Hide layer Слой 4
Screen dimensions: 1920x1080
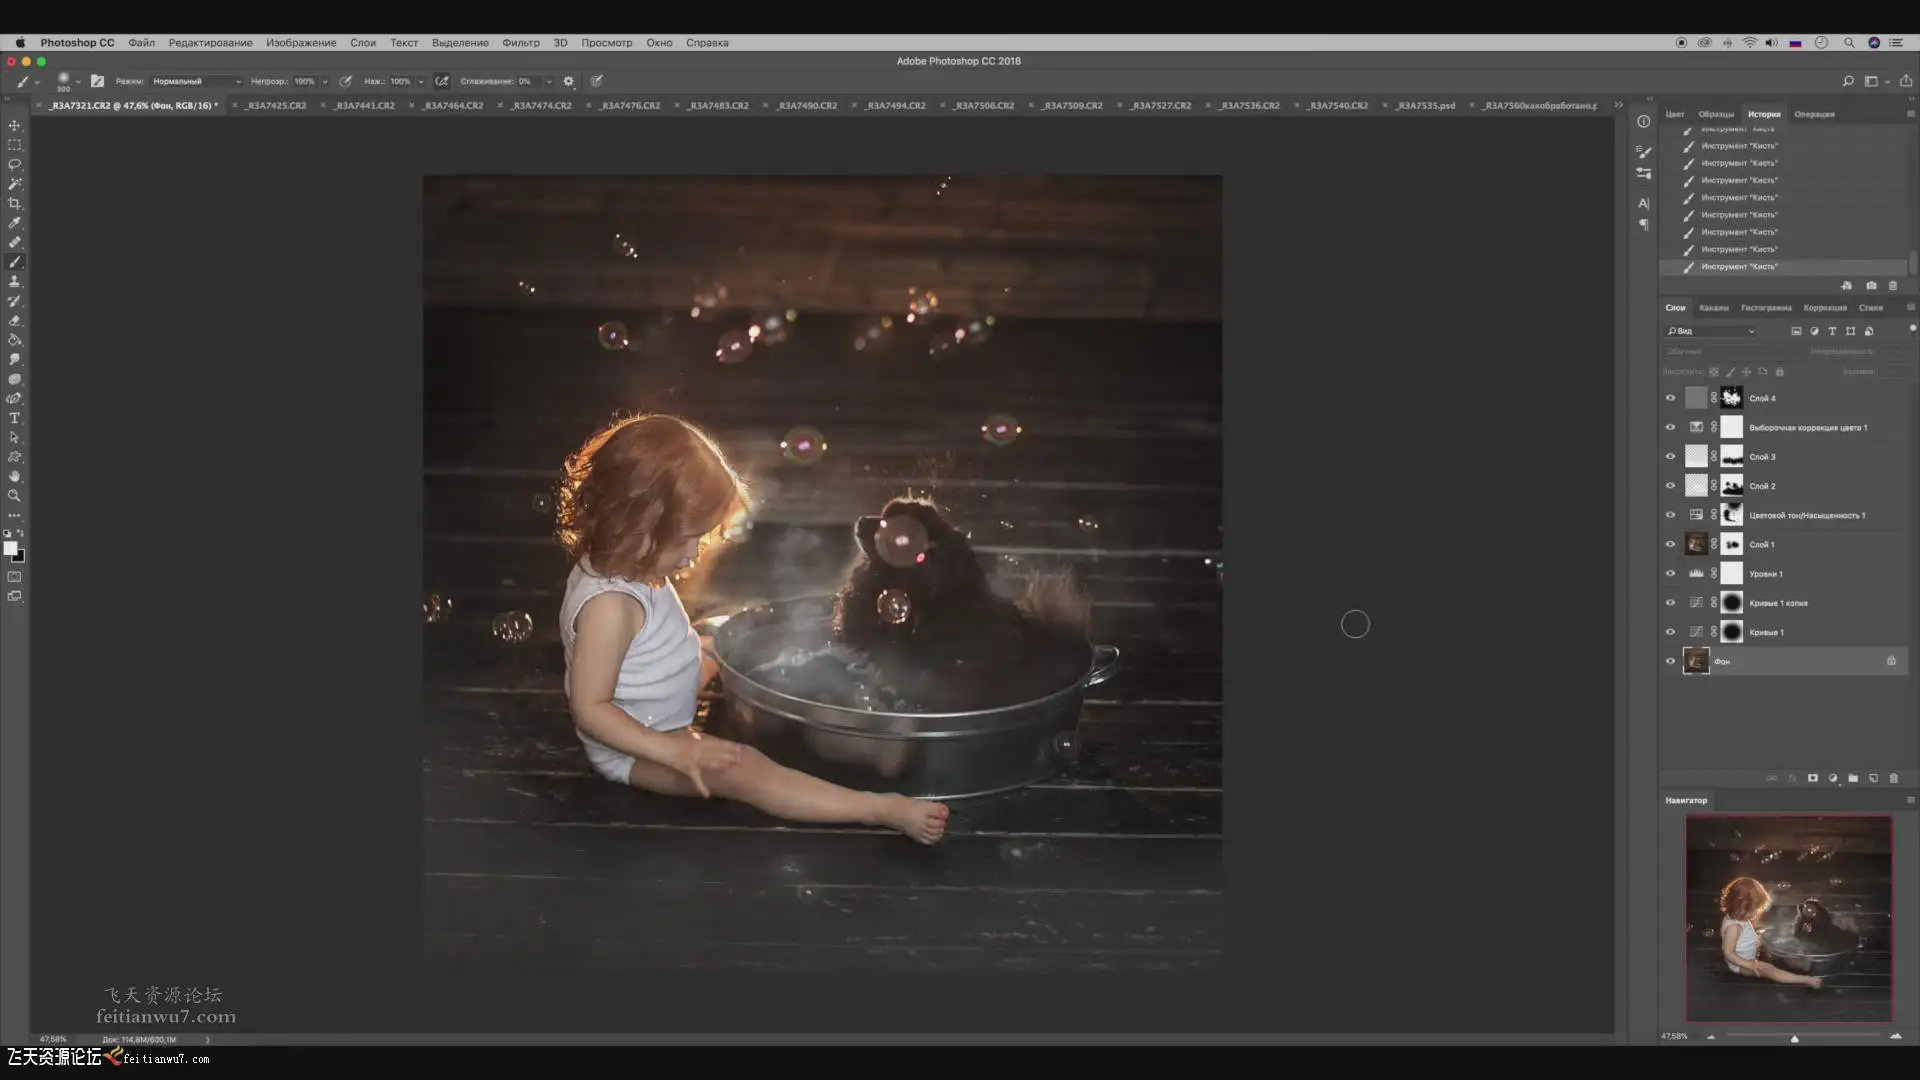1670,398
